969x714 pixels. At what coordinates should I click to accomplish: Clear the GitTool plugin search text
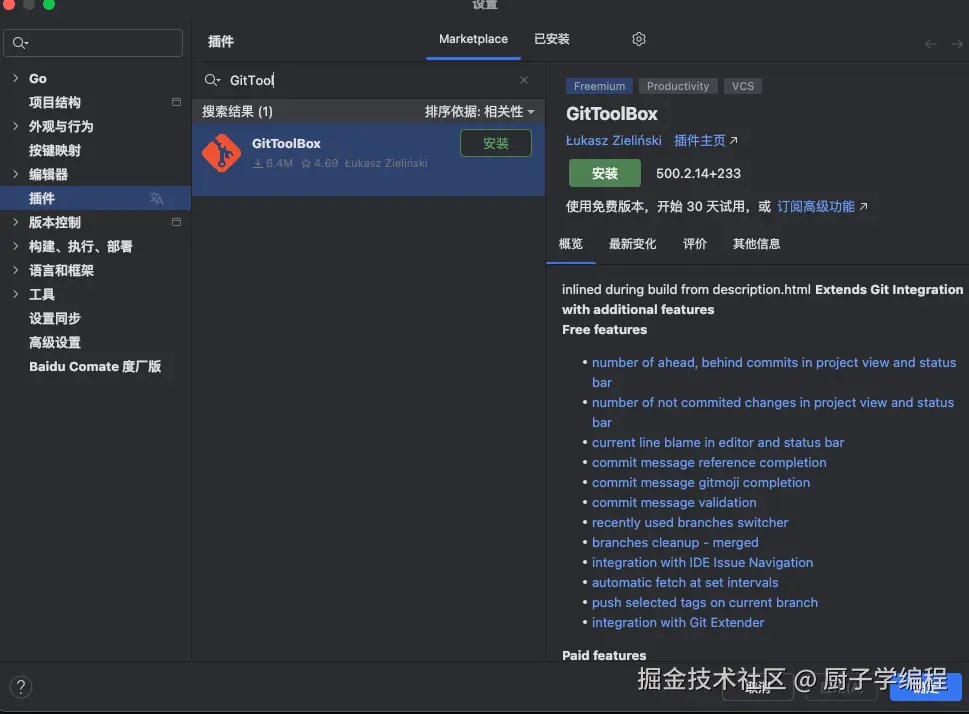[523, 80]
